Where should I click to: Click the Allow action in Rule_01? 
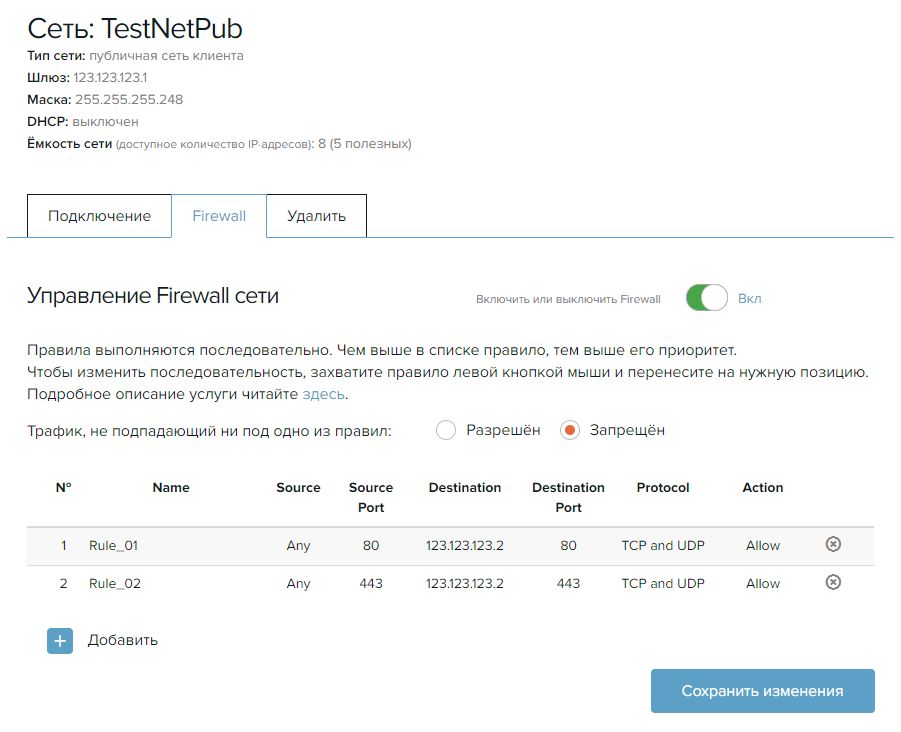pyautogui.click(x=763, y=546)
